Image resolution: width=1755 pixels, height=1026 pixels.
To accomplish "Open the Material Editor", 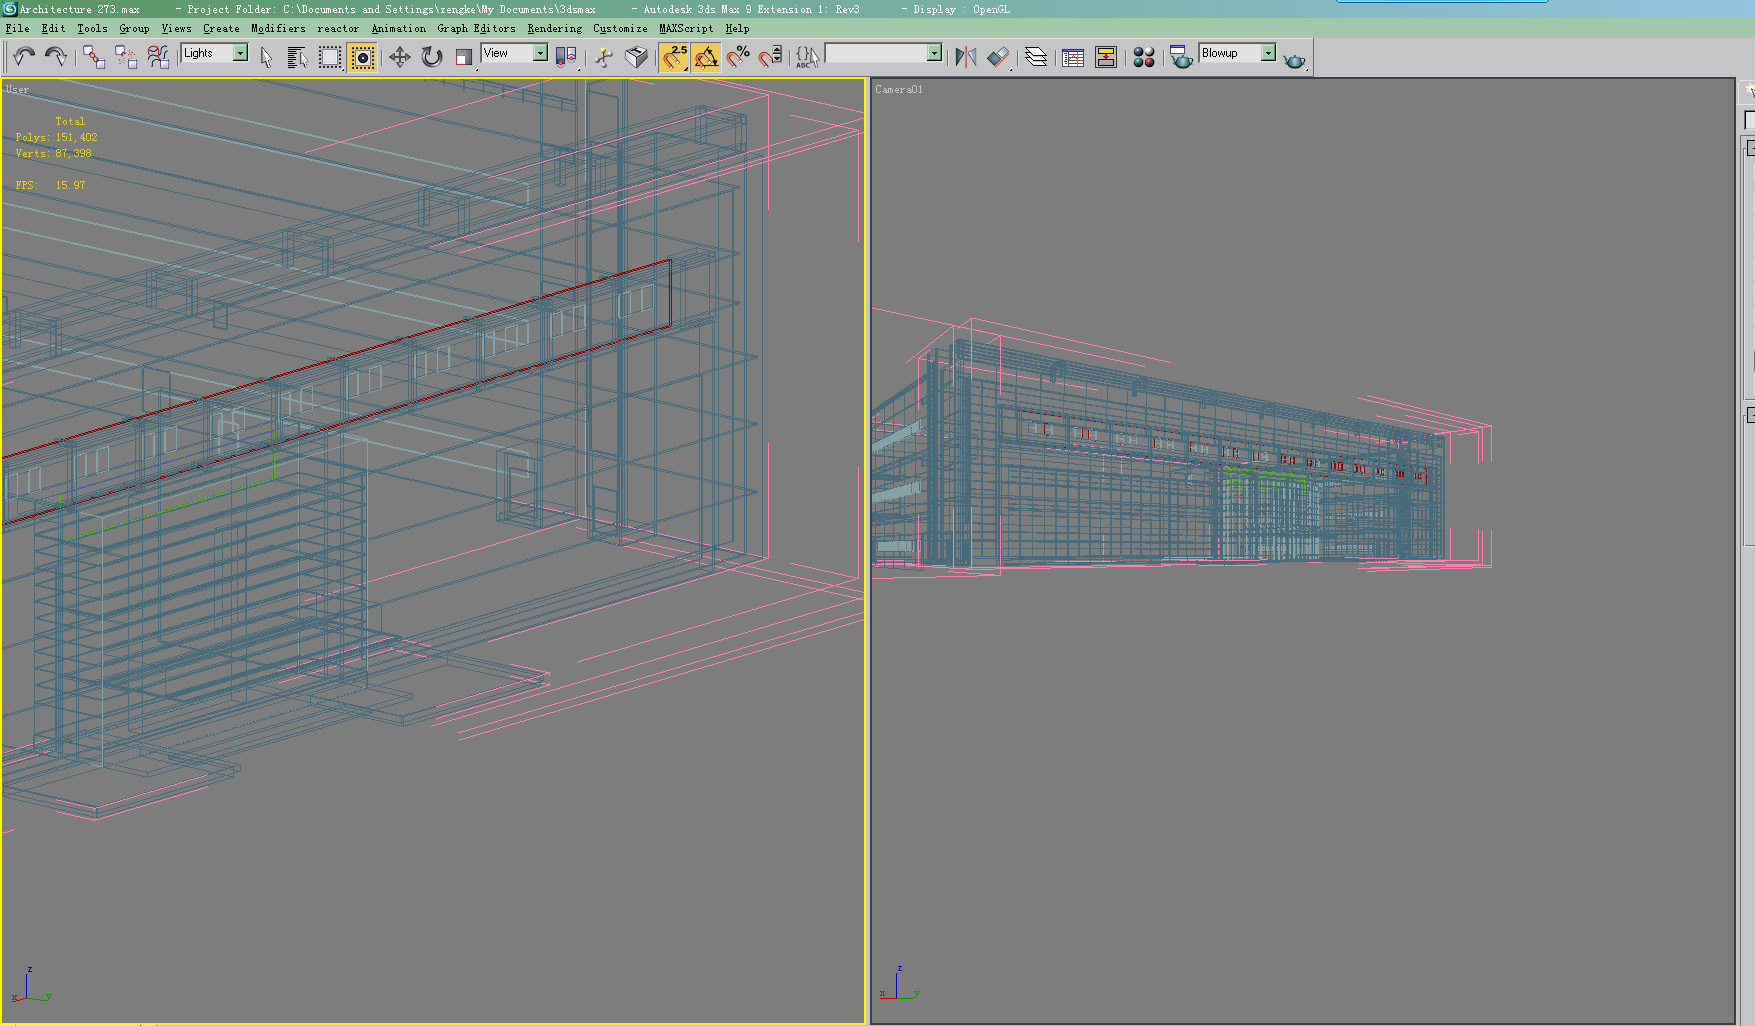I will coord(1143,57).
